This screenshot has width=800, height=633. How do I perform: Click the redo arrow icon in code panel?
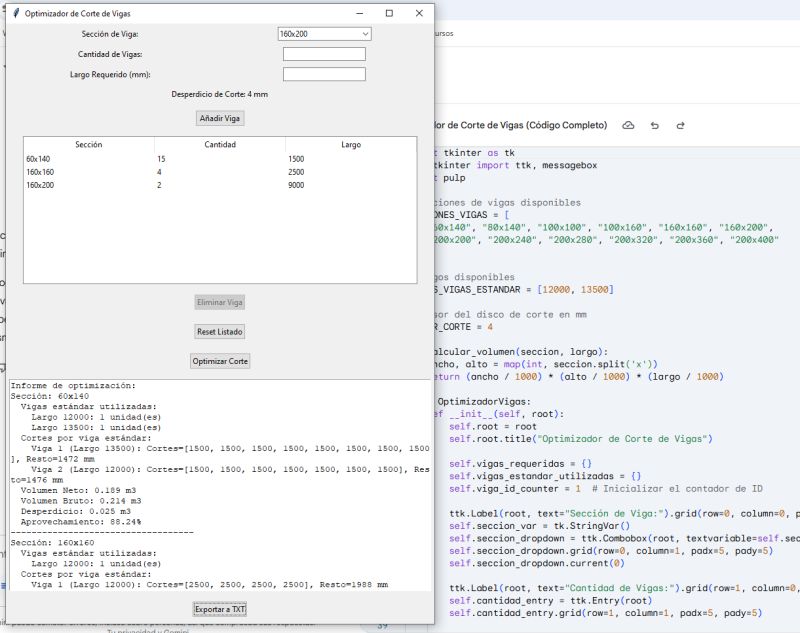click(680, 125)
